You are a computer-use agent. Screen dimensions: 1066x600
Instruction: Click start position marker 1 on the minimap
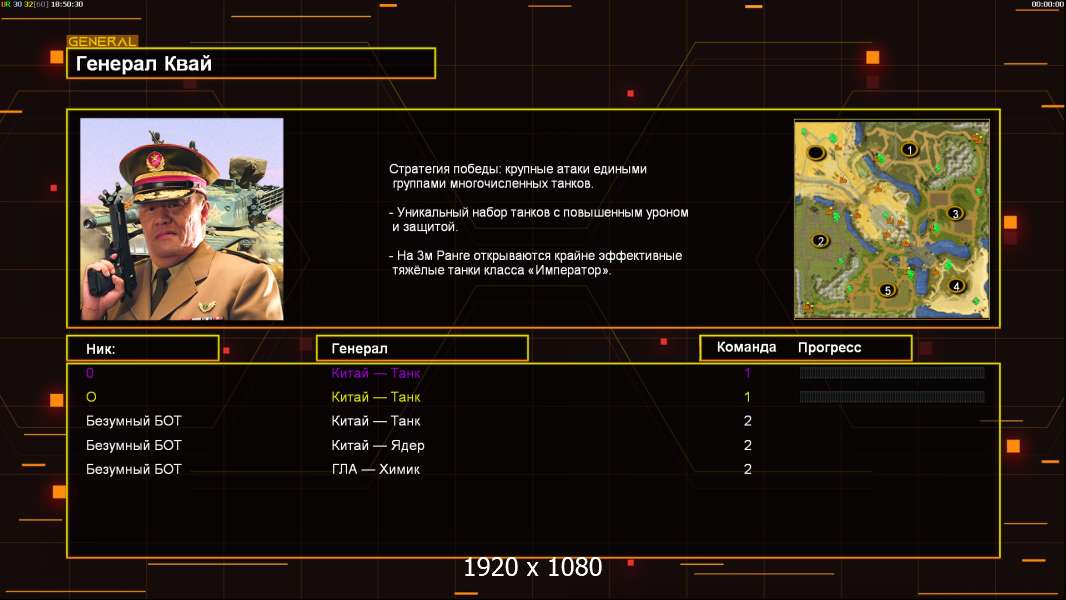click(x=909, y=149)
